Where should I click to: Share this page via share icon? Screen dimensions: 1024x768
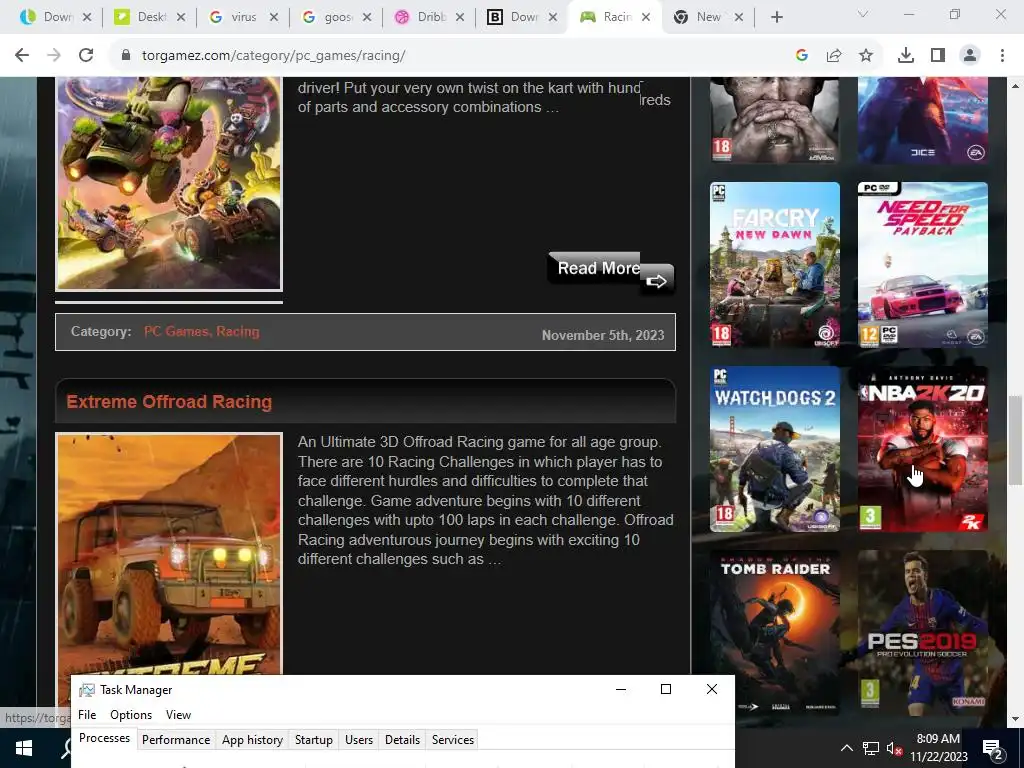[x=834, y=56]
